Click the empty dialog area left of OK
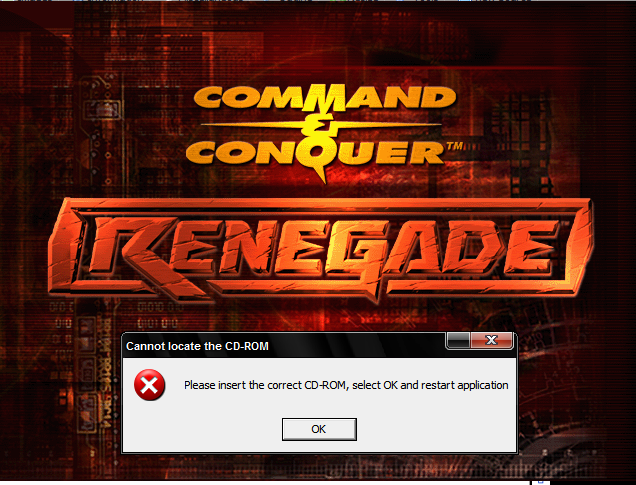Image resolution: width=636 pixels, height=485 pixels. (203, 429)
